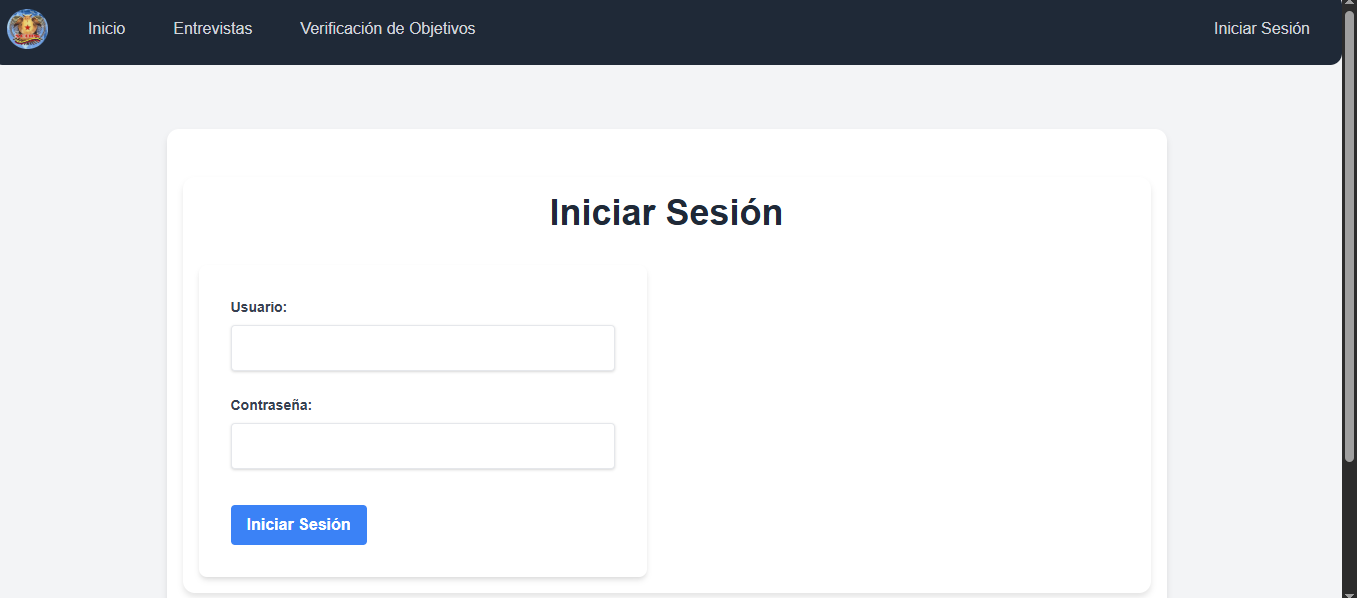Click the Usuario label
Screen dimensions: 1357x598
258,307
